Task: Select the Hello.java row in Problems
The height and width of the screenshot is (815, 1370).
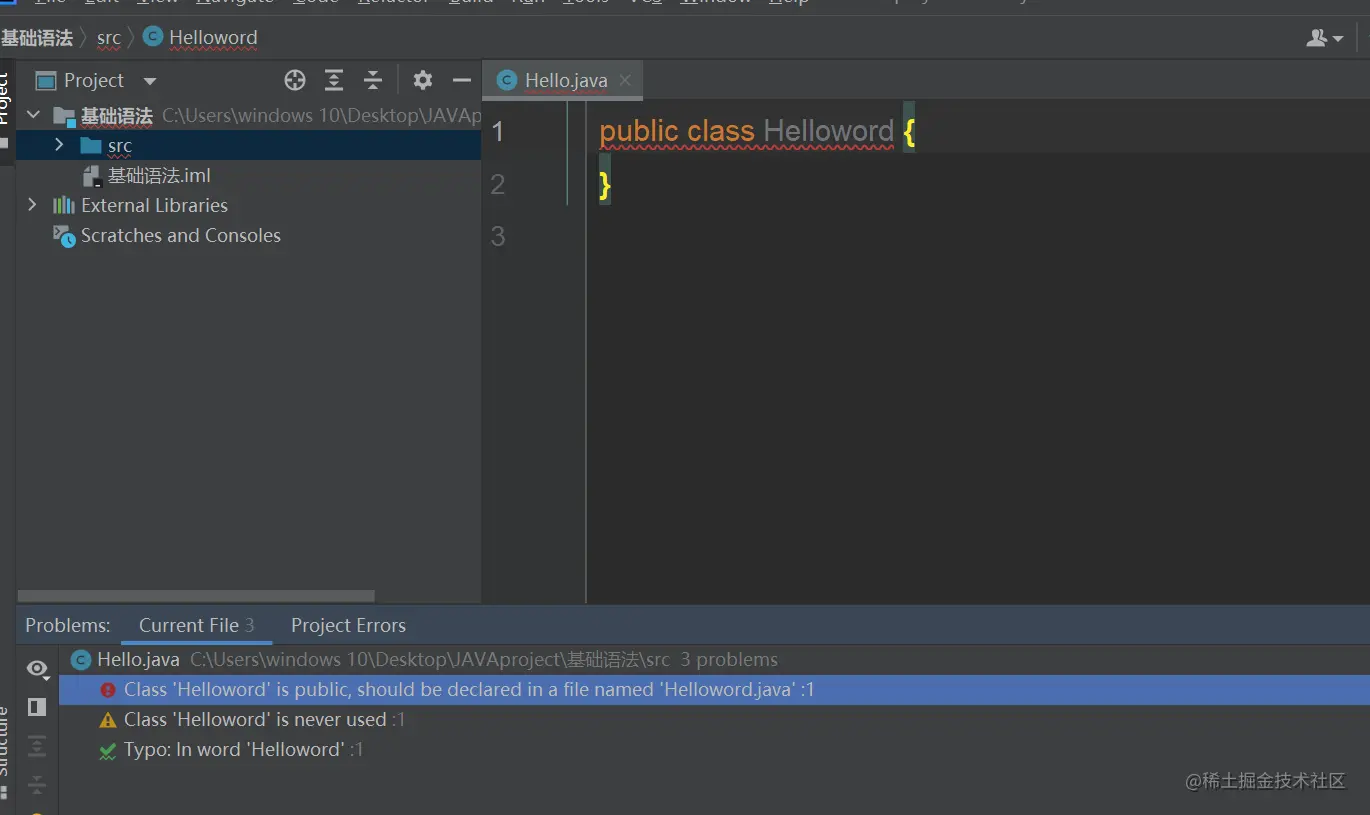Action: click(714, 660)
